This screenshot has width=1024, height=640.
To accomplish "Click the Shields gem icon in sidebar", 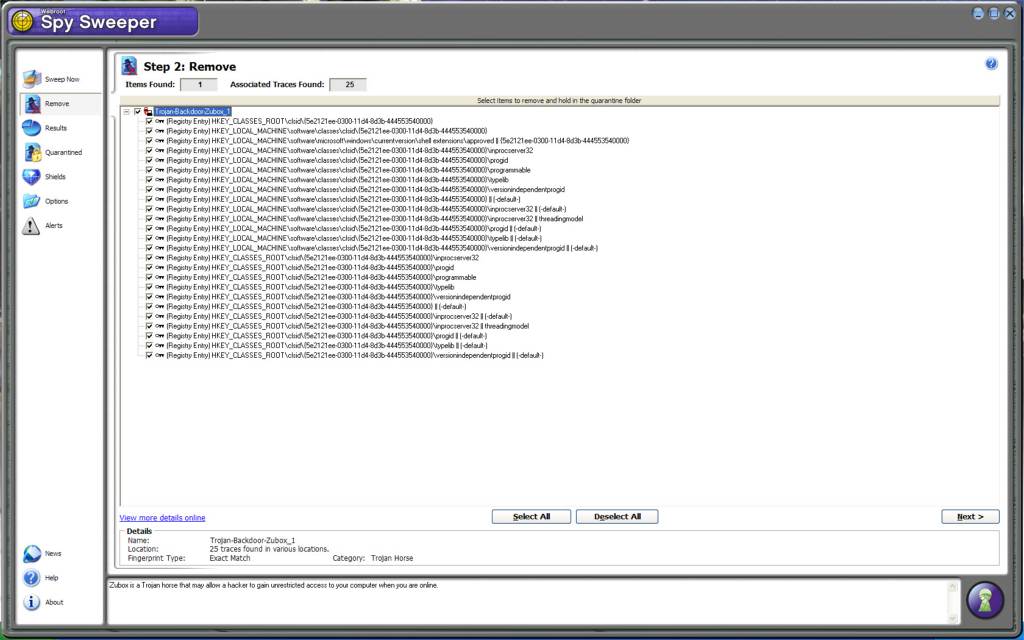I will (x=31, y=176).
